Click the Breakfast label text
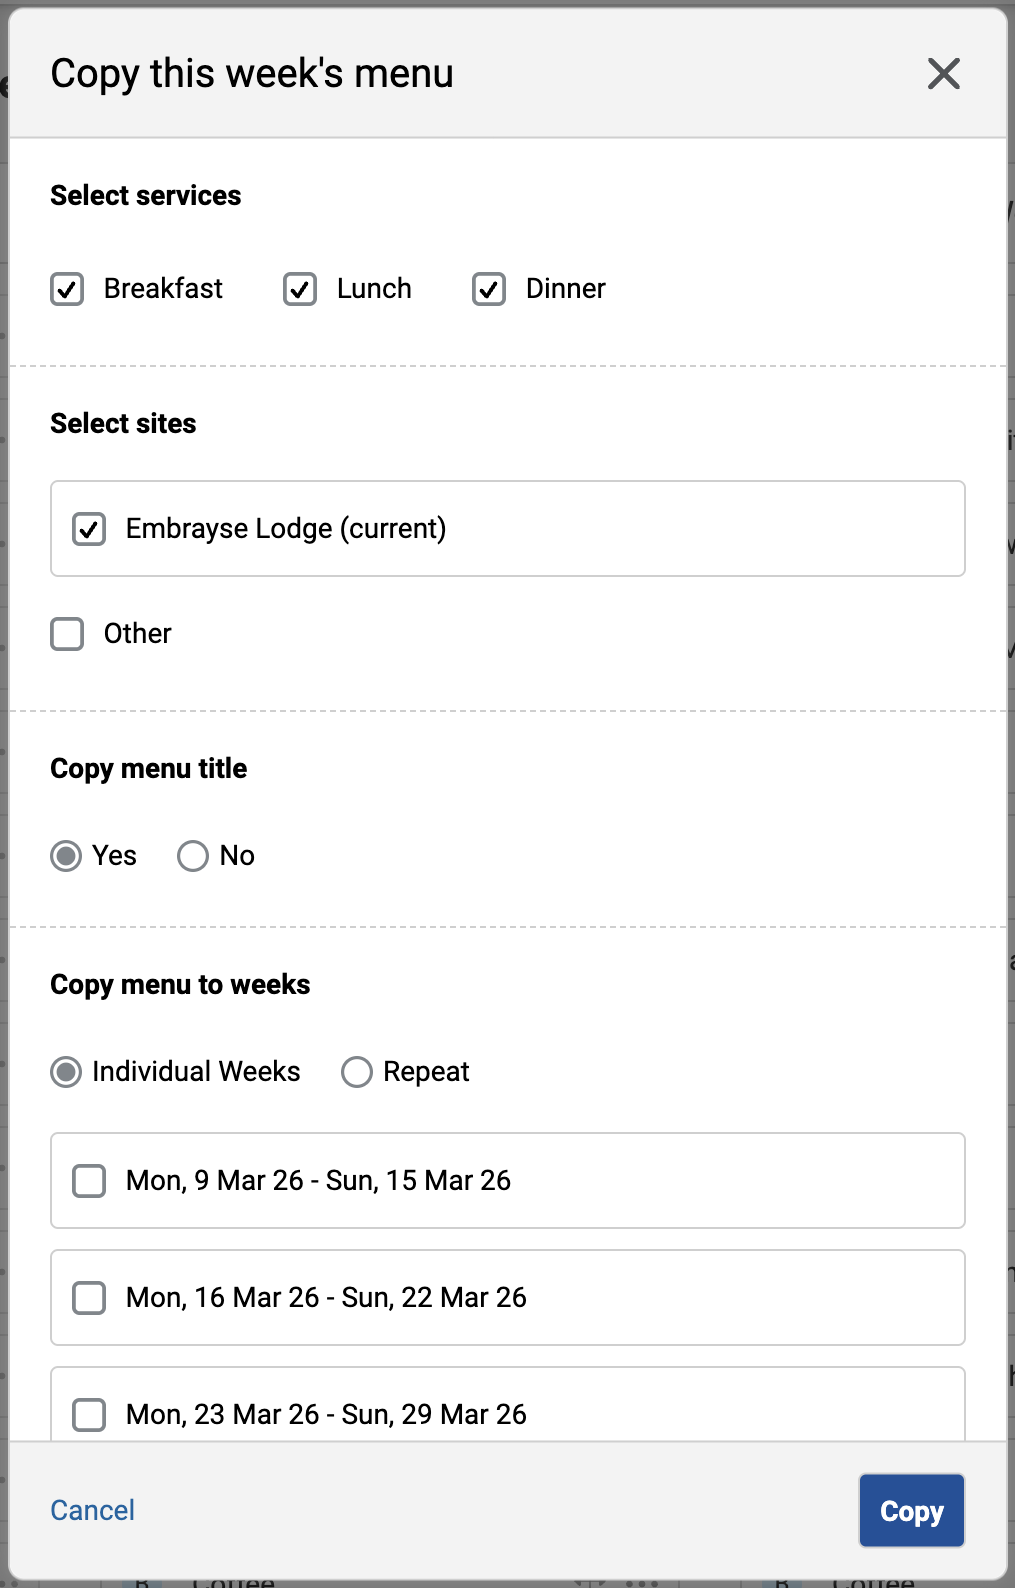Viewport: 1015px width, 1588px height. (x=163, y=289)
